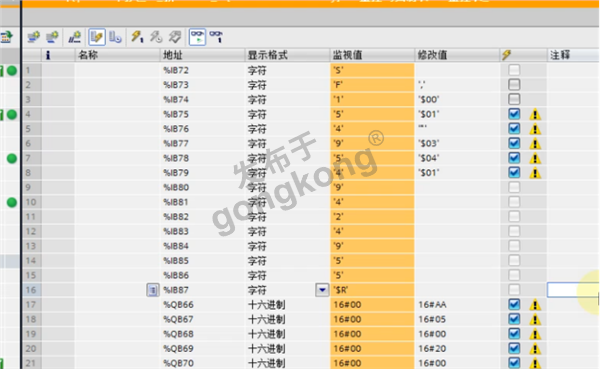This screenshot has width=600, height=369.
Task: Click the insert row toolbar icon
Action: coord(34,37)
